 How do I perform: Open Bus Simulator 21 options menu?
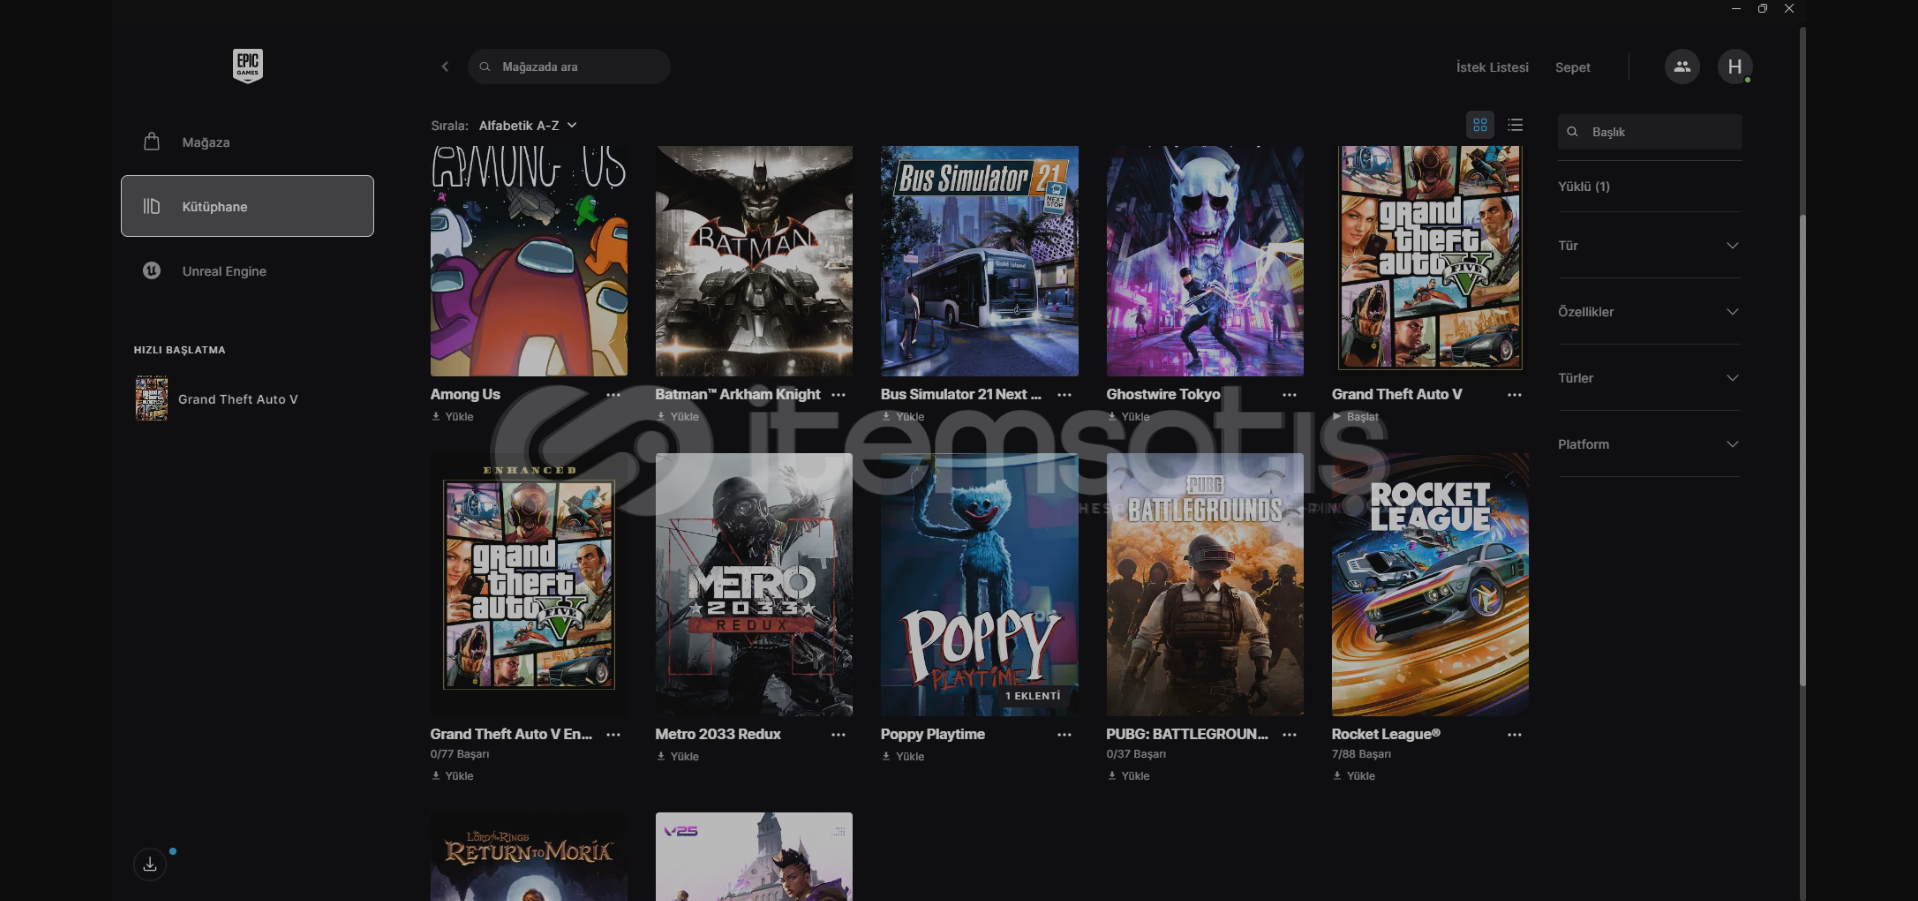click(1064, 395)
